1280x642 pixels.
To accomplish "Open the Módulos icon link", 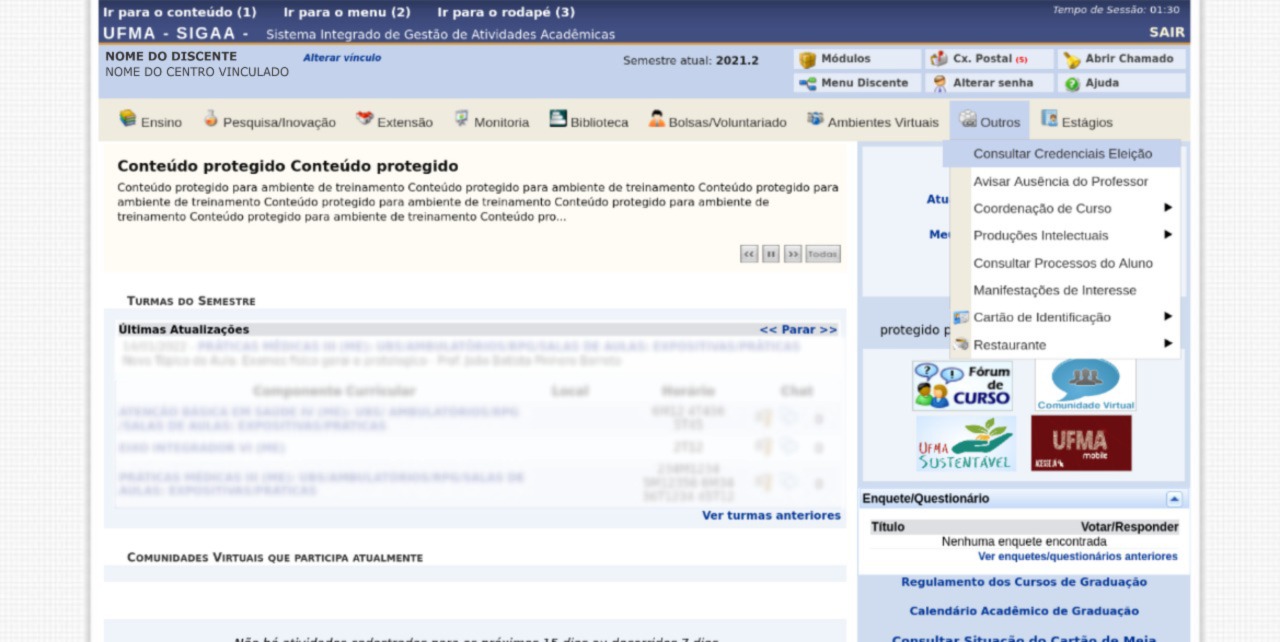I will click(x=808, y=60).
